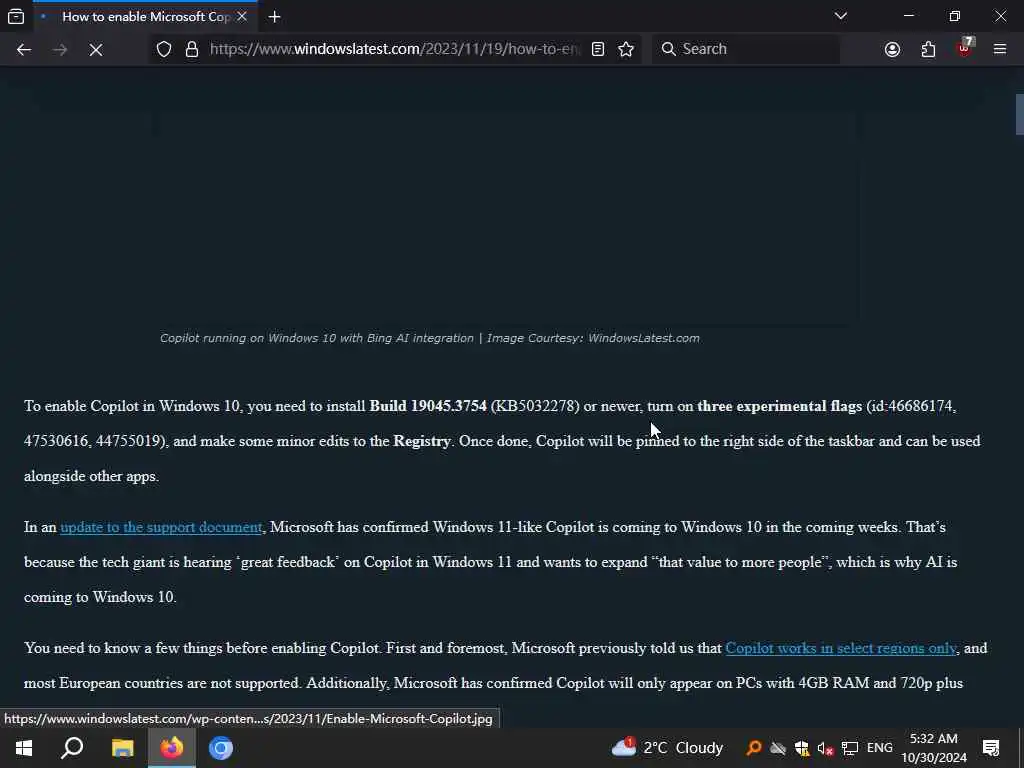Open 'update to the support document' link
This screenshot has height=768, width=1024.
[x=161, y=527]
